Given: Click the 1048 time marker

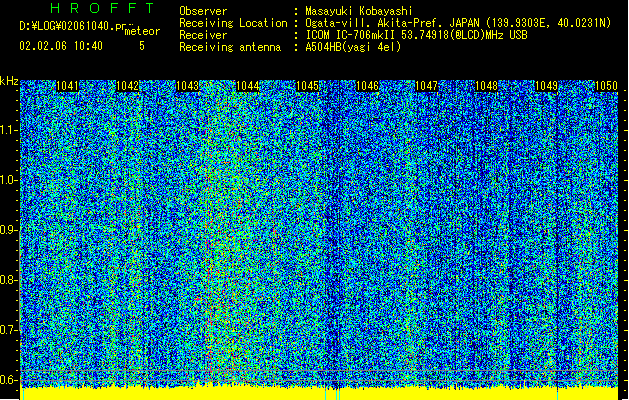Looking at the screenshot, I should click(x=487, y=86).
